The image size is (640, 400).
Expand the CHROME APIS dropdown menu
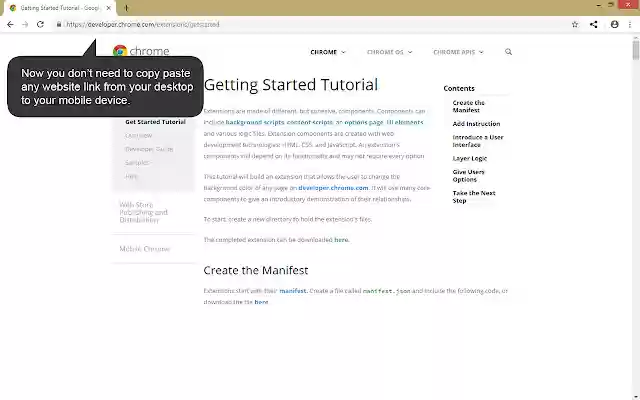click(458, 52)
